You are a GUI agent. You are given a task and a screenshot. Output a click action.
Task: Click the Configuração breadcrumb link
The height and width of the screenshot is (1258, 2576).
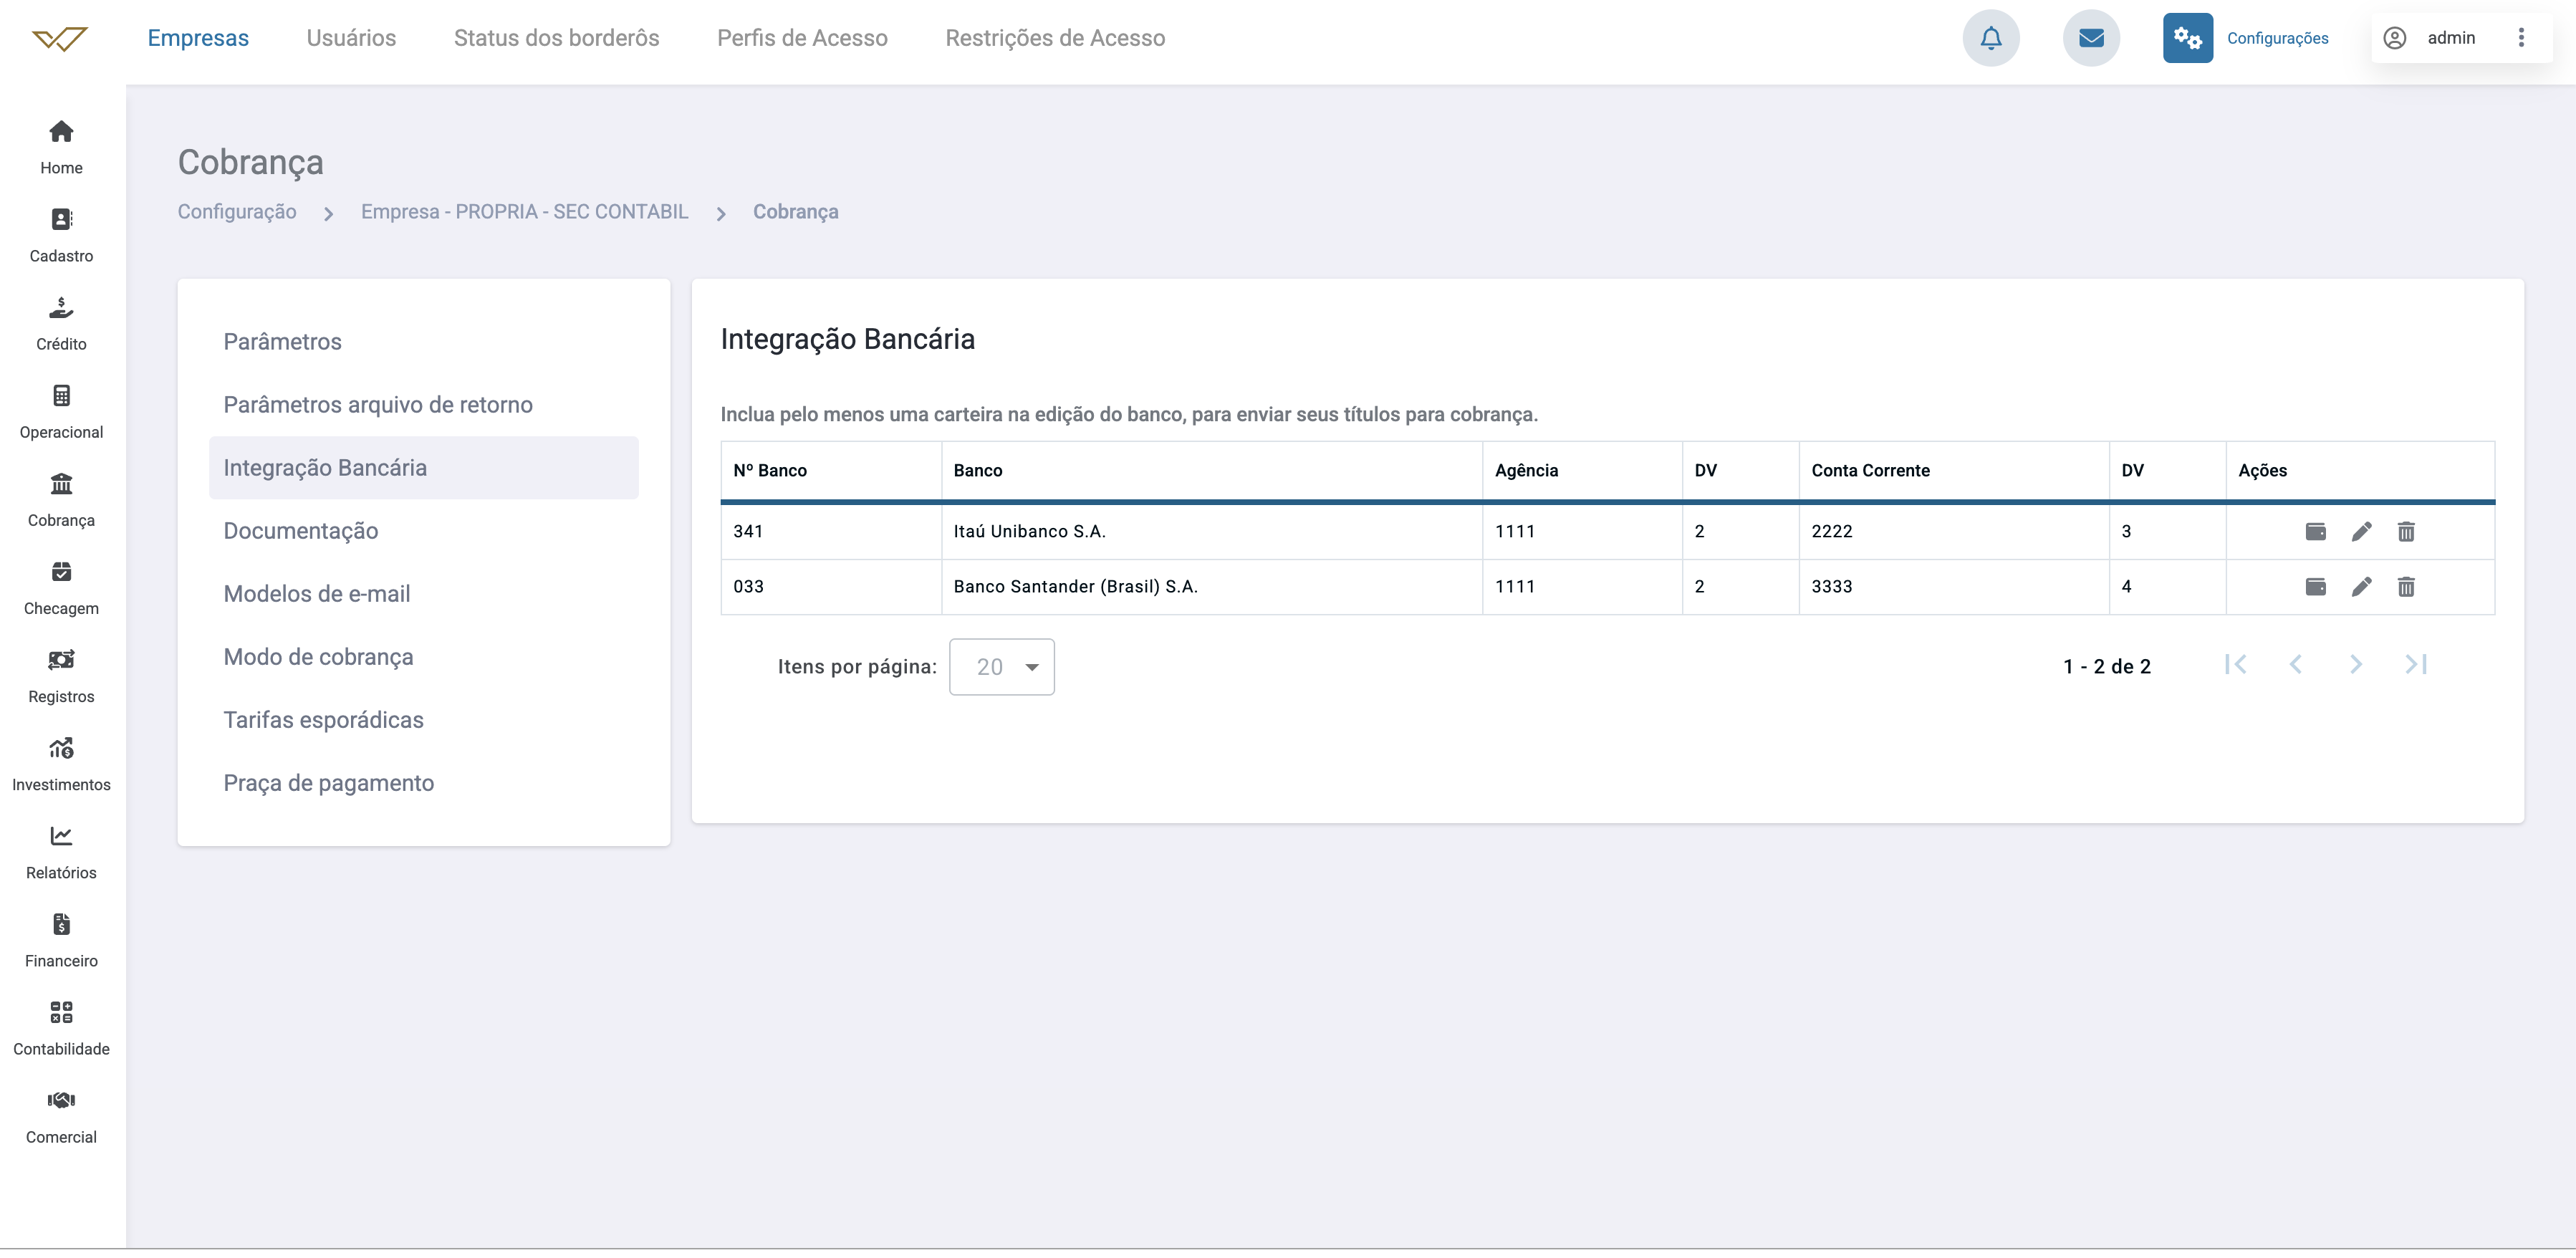pos(237,212)
